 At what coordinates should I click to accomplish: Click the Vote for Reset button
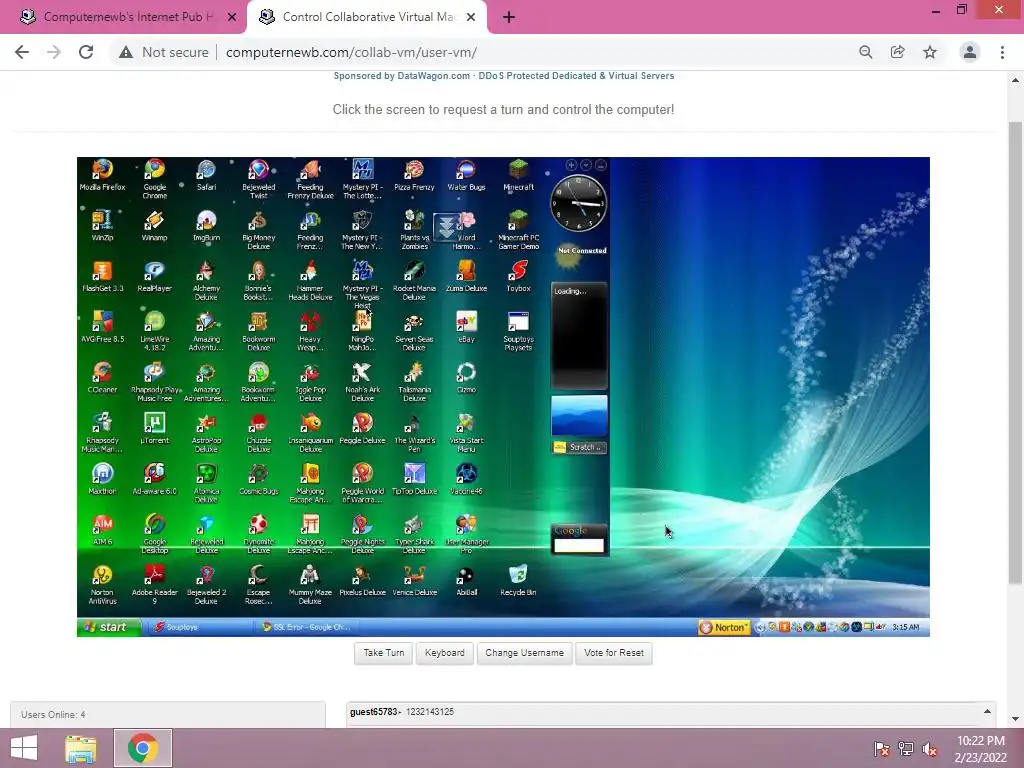(614, 653)
